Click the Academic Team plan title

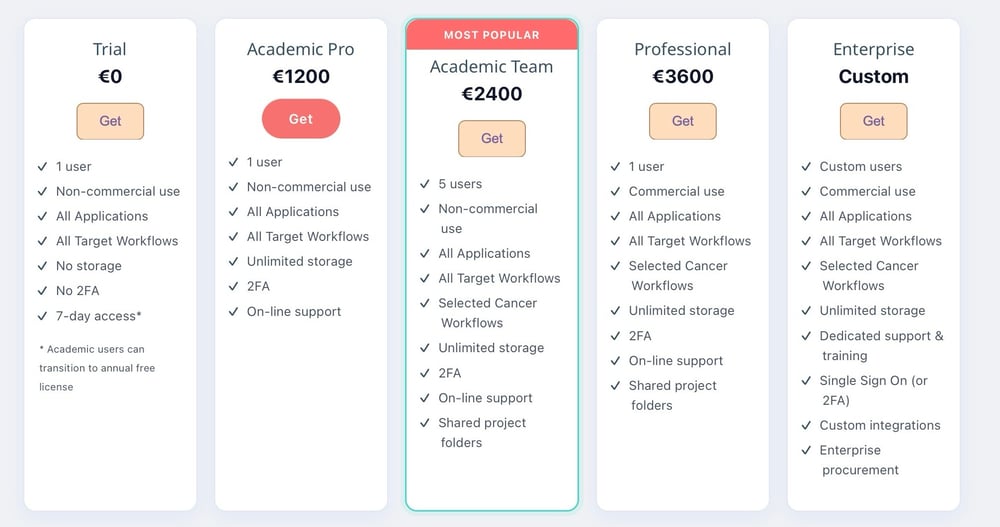coord(492,67)
